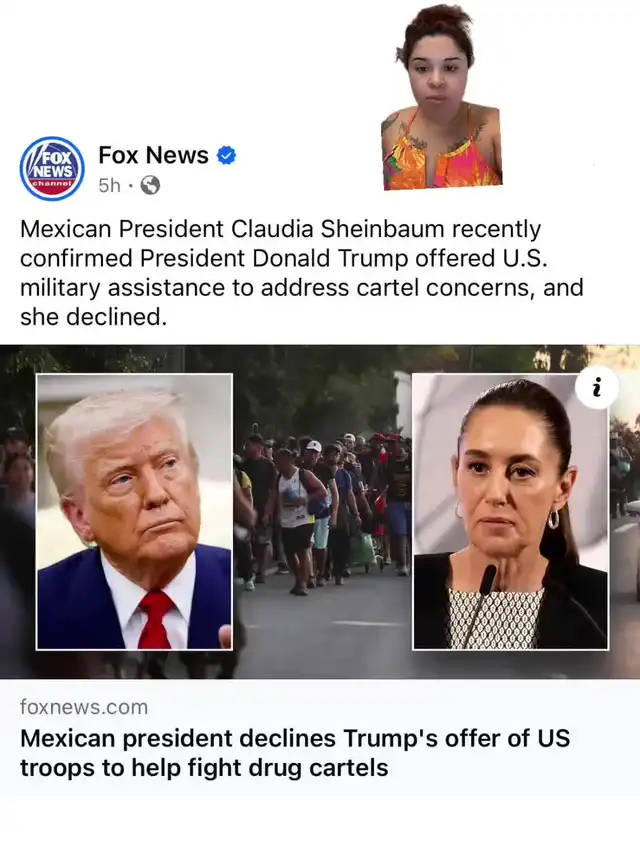Open the '5h' post timestamp
The width and height of the screenshot is (640, 853).
(109, 186)
